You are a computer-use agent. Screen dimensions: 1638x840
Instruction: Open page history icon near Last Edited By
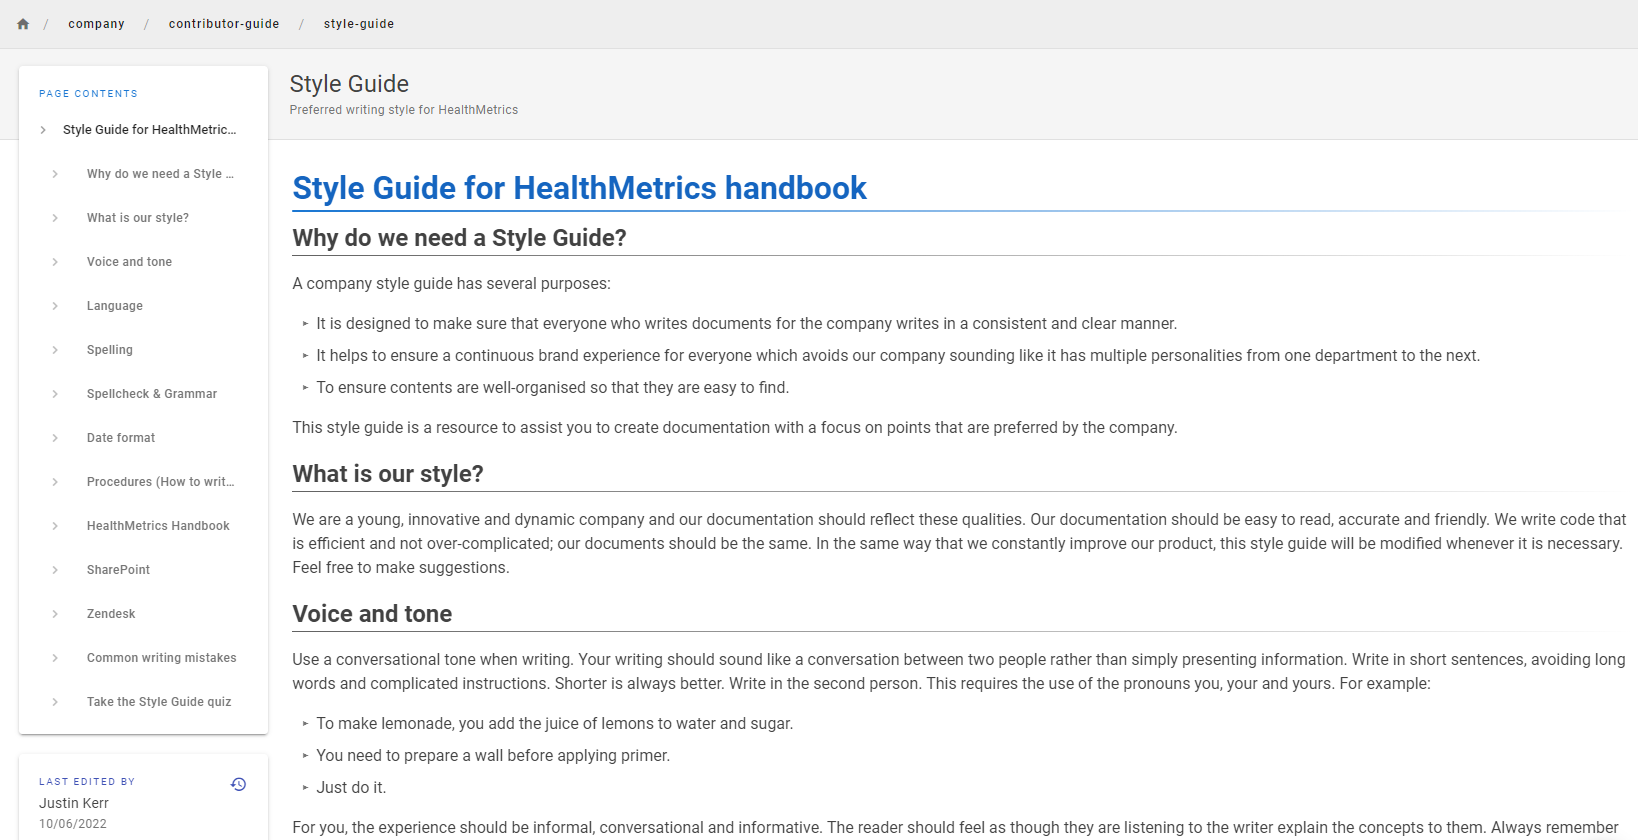(238, 784)
